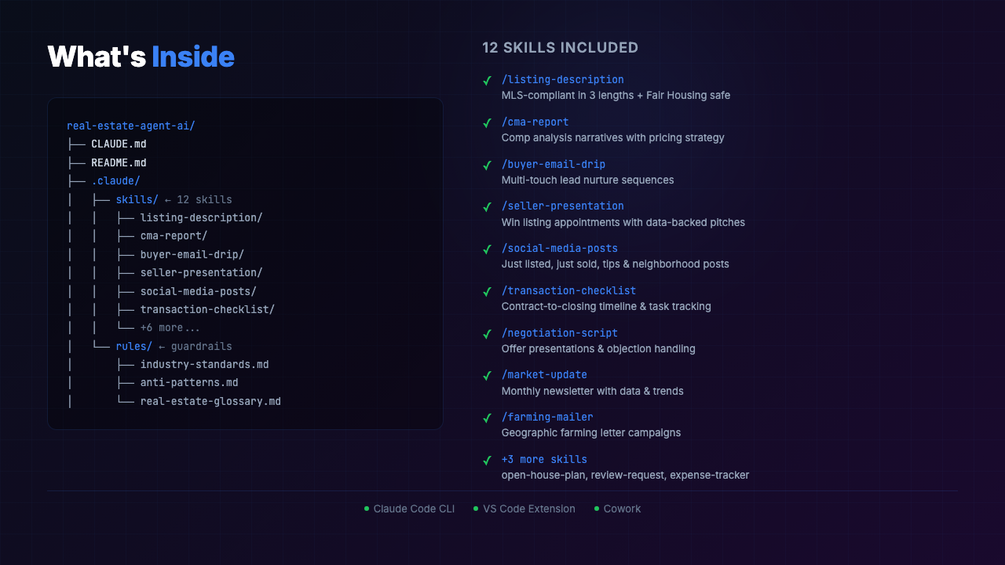
Task: Click the checkmark beside /listing-description
Action: pos(487,80)
